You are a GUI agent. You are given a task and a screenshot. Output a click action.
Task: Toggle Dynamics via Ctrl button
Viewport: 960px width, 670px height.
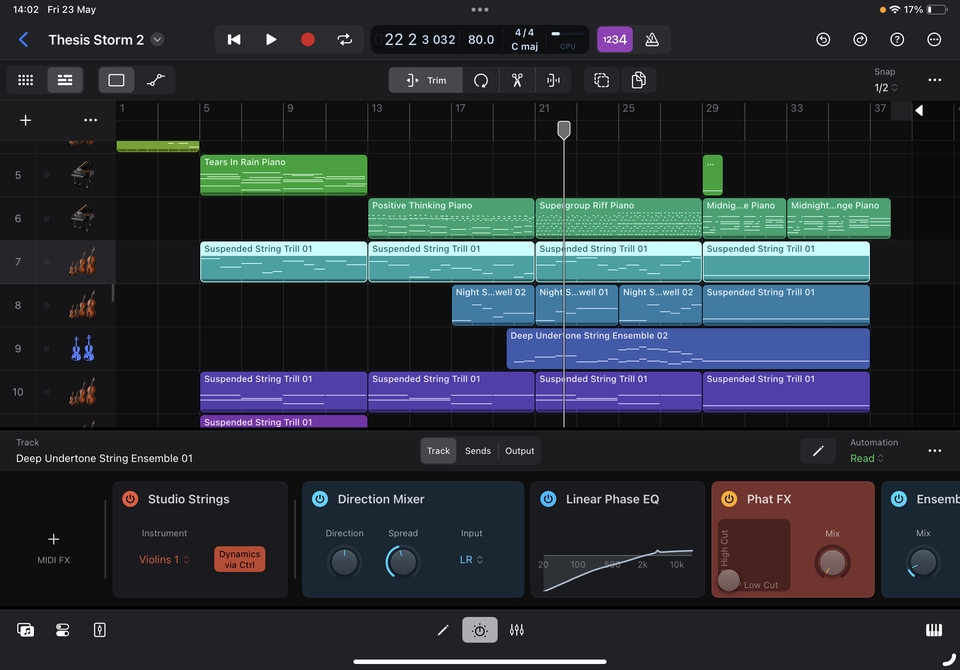(239, 559)
